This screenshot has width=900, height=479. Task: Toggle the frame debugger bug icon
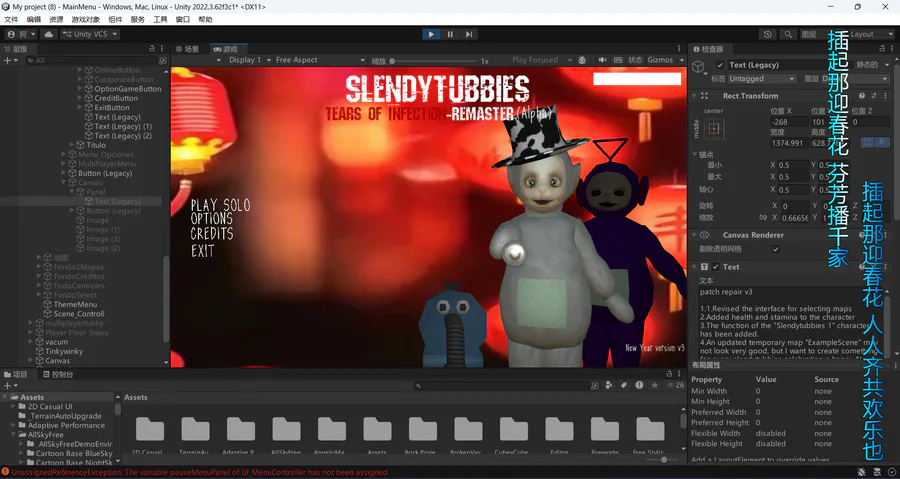(x=583, y=60)
